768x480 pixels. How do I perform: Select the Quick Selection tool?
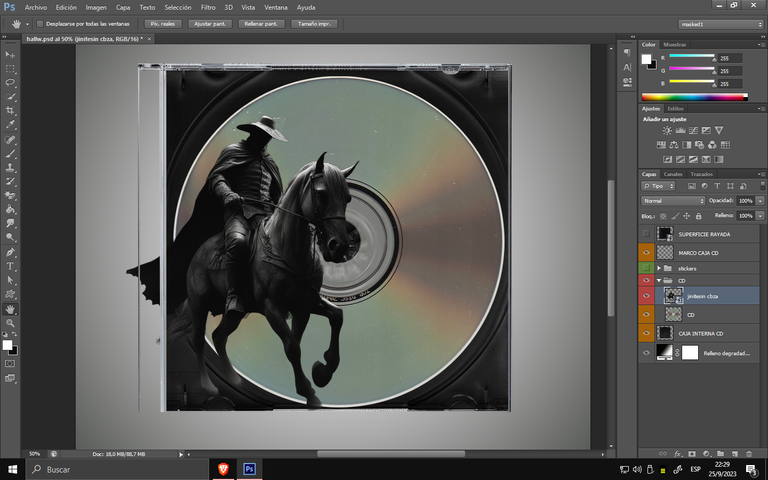(10, 96)
